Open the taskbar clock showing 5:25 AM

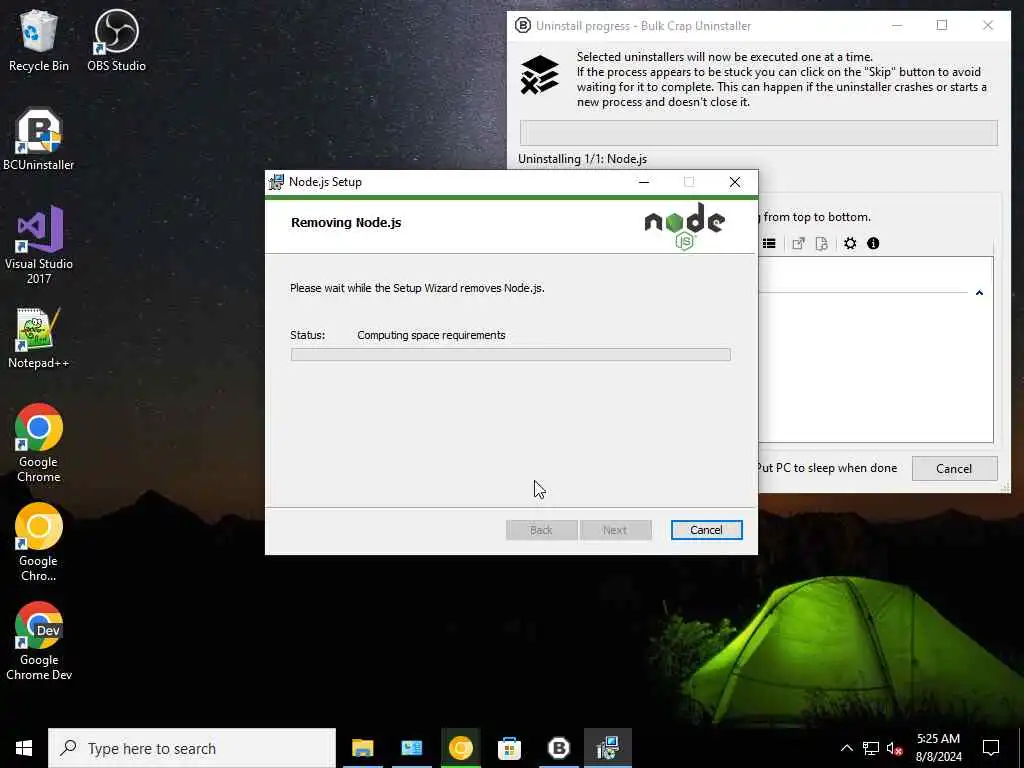pos(938,748)
